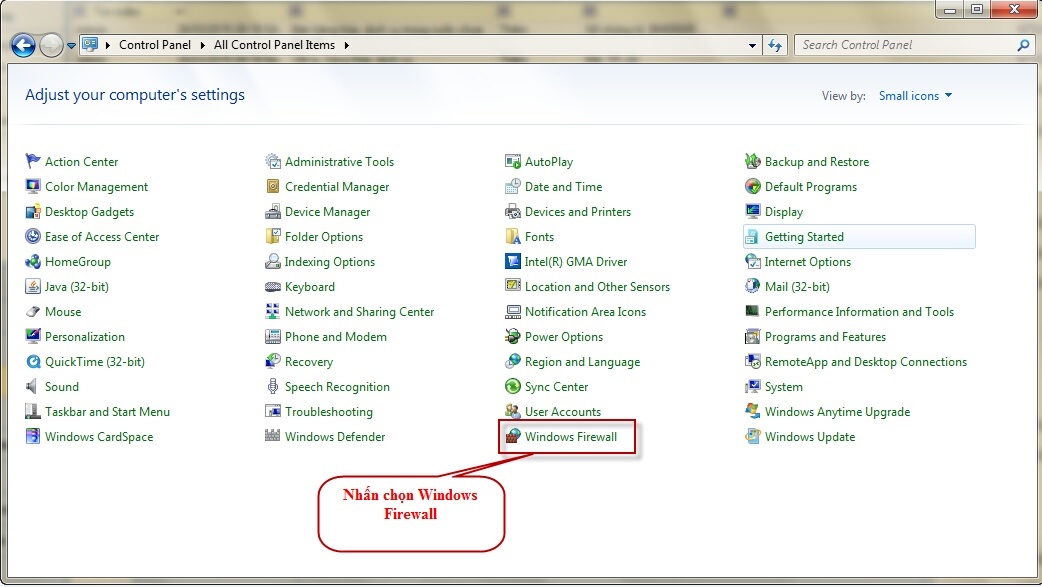Click the Programs and Features icon
1042x587 pixels.
tap(752, 336)
